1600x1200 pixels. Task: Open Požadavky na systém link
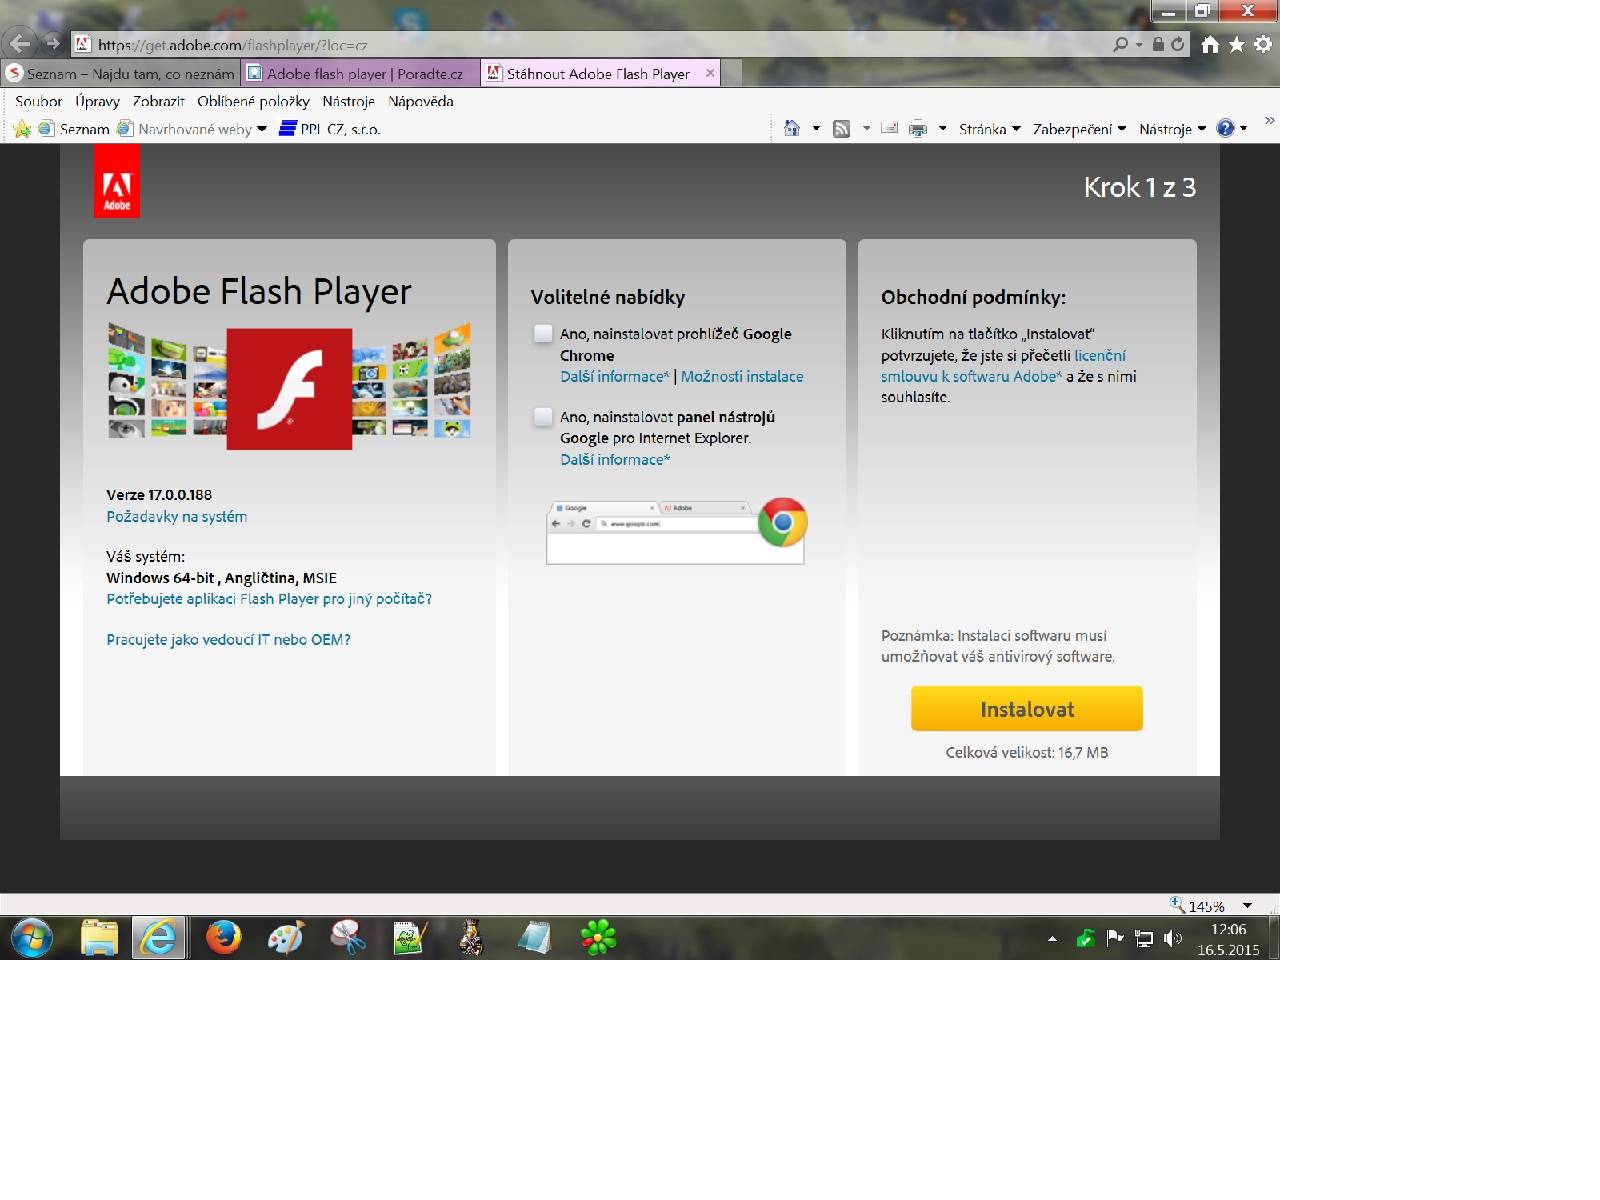177,516
